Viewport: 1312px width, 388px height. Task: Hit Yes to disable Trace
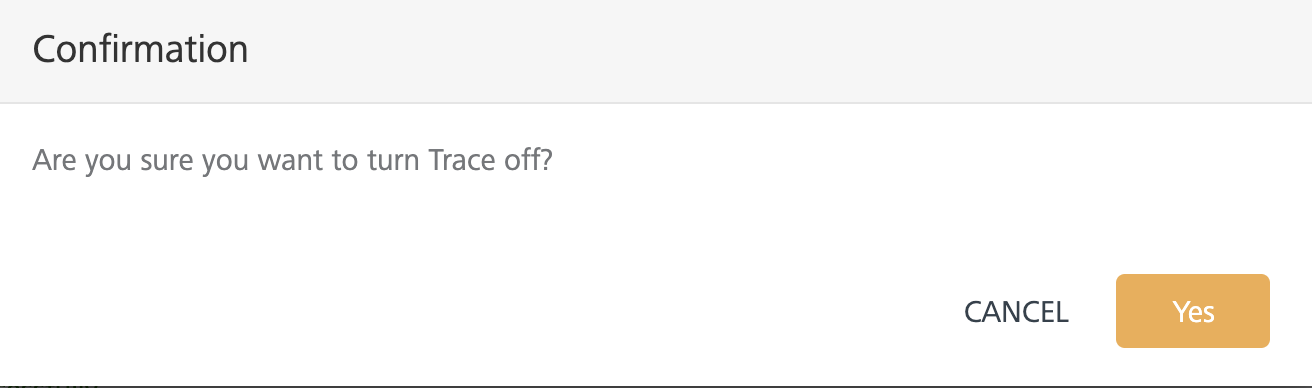pyautogui.click(x=1192, y=311)
